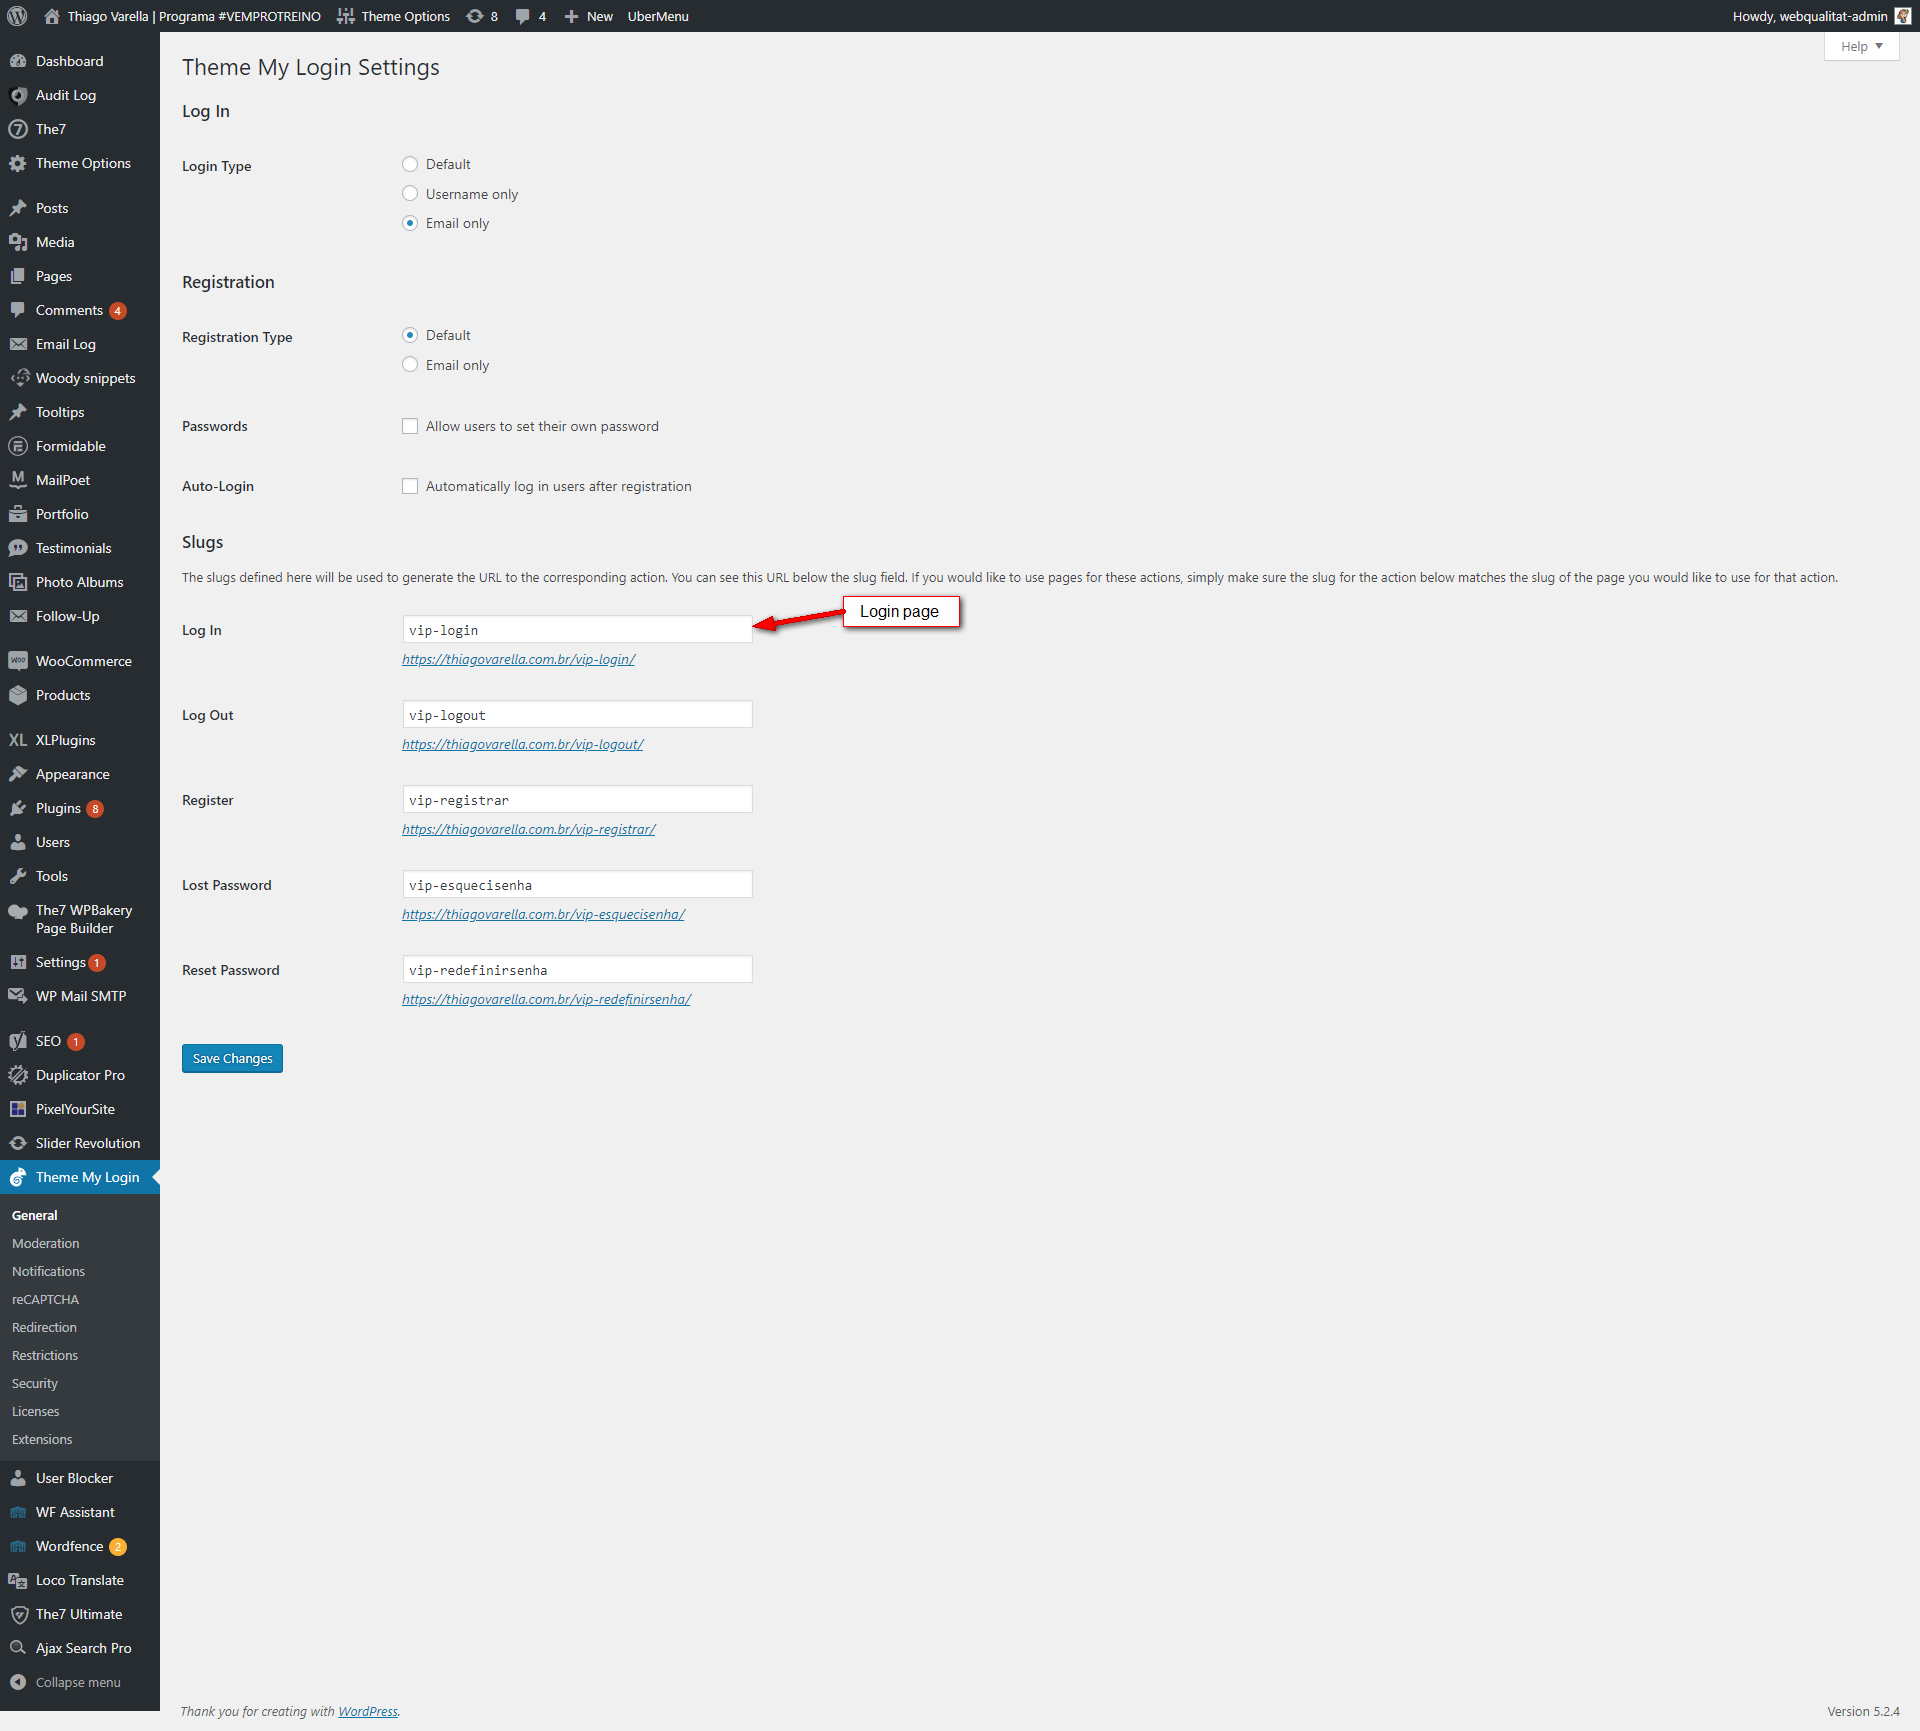Select the Username only login type
The height and width of the screenshot is (1731, 1920).
coord(410,194)
